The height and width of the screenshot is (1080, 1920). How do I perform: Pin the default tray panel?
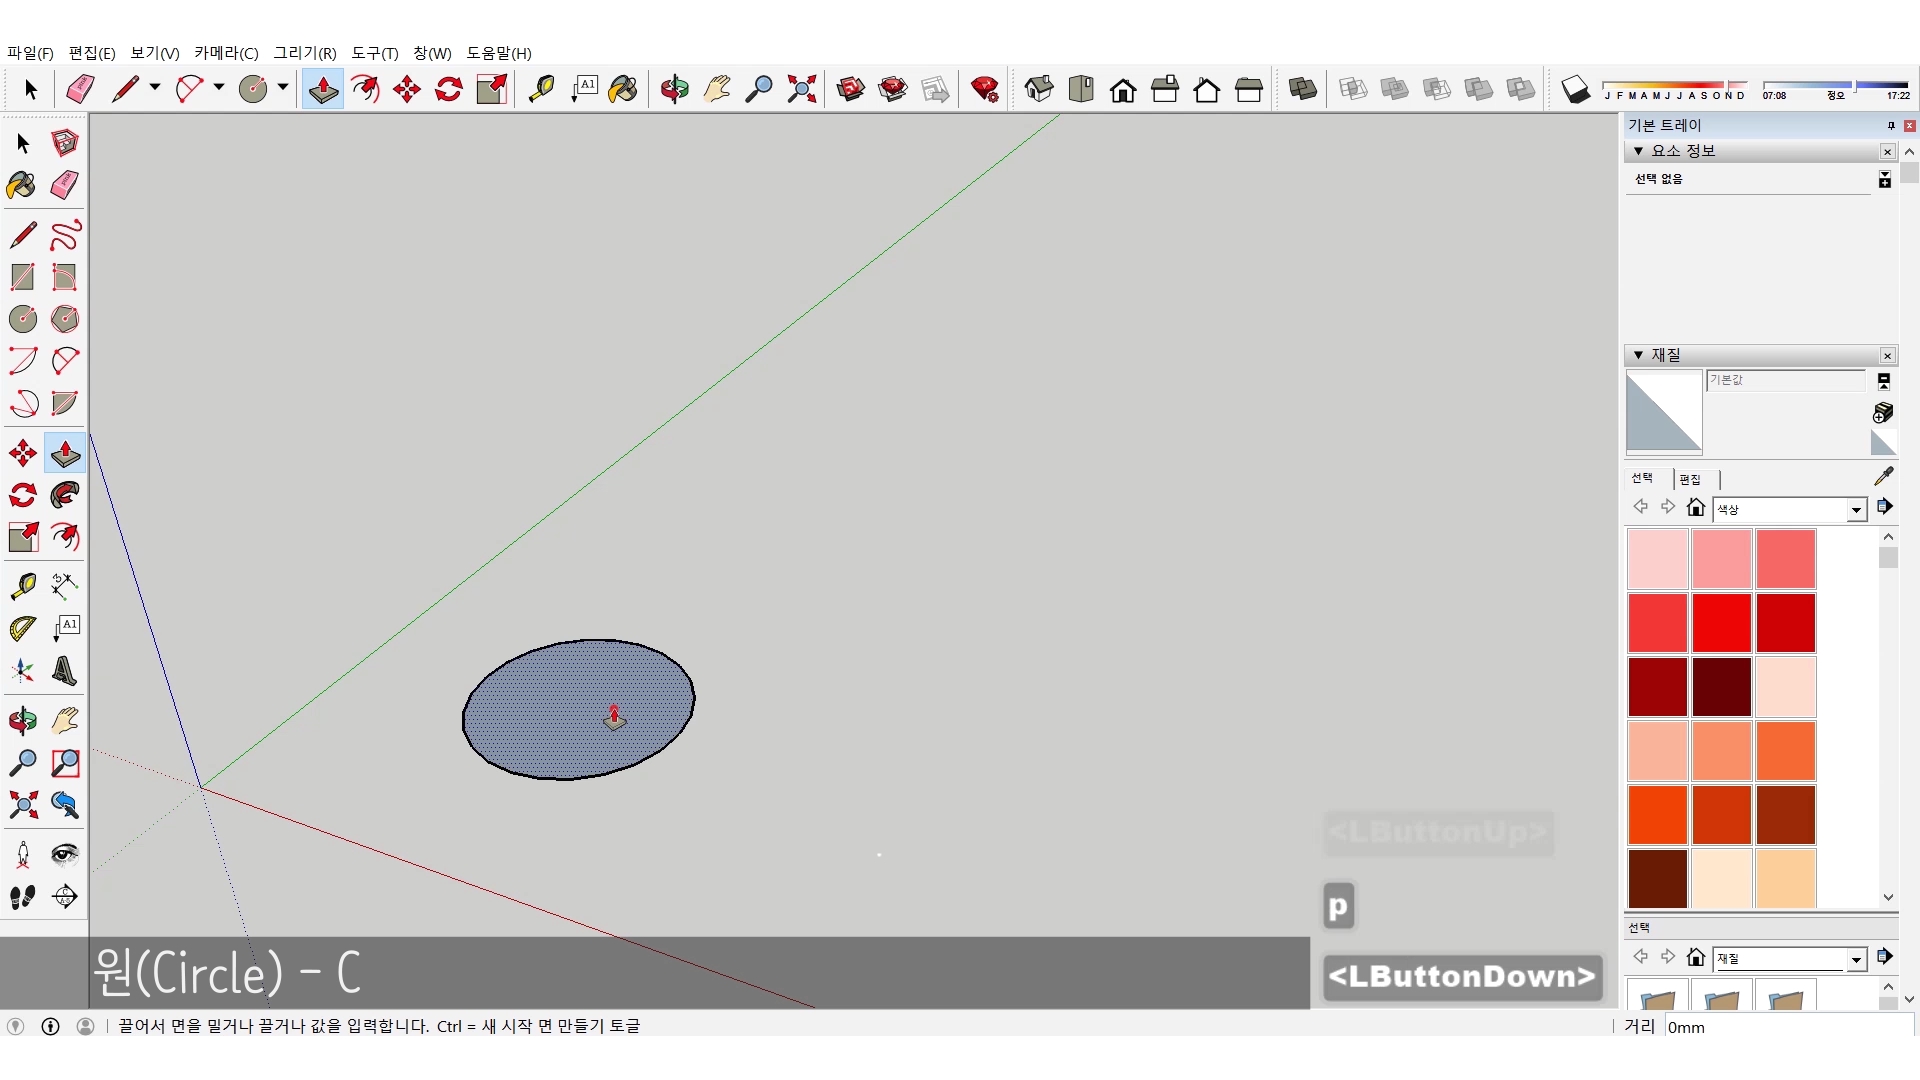point(1890,126)
